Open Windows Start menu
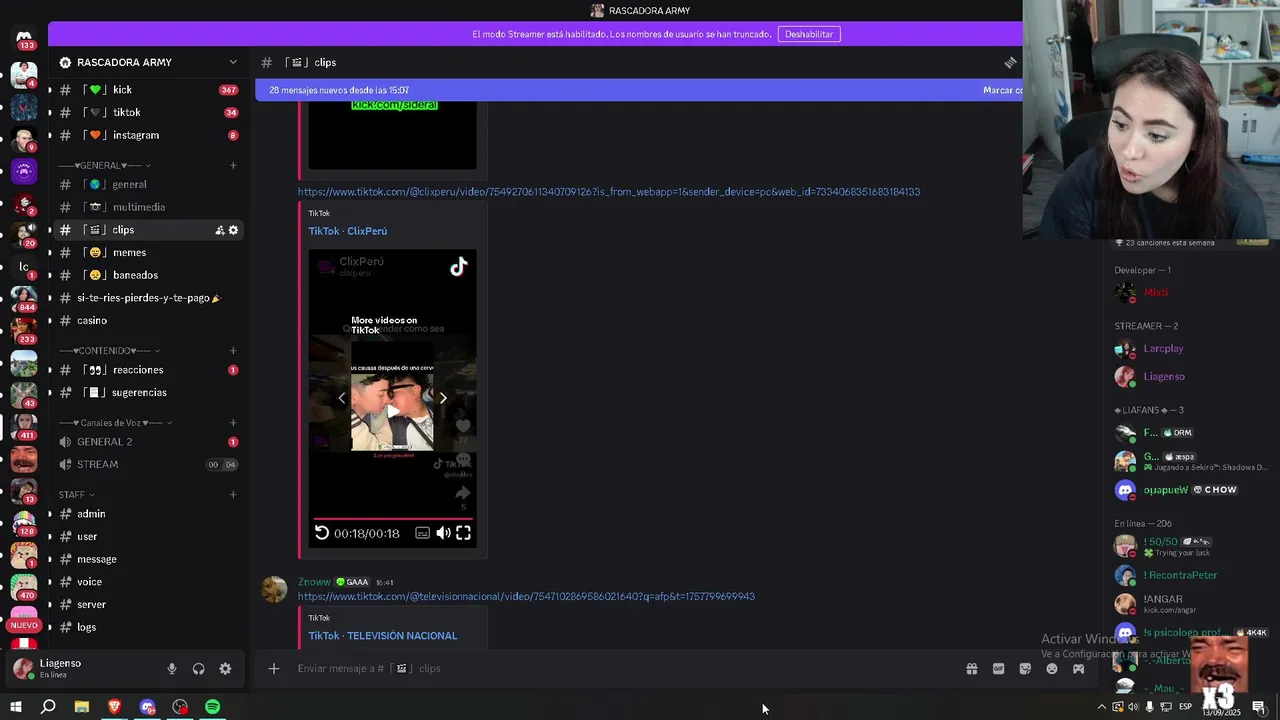Viewport: 1280px width, 720px height. click(16, 707)
